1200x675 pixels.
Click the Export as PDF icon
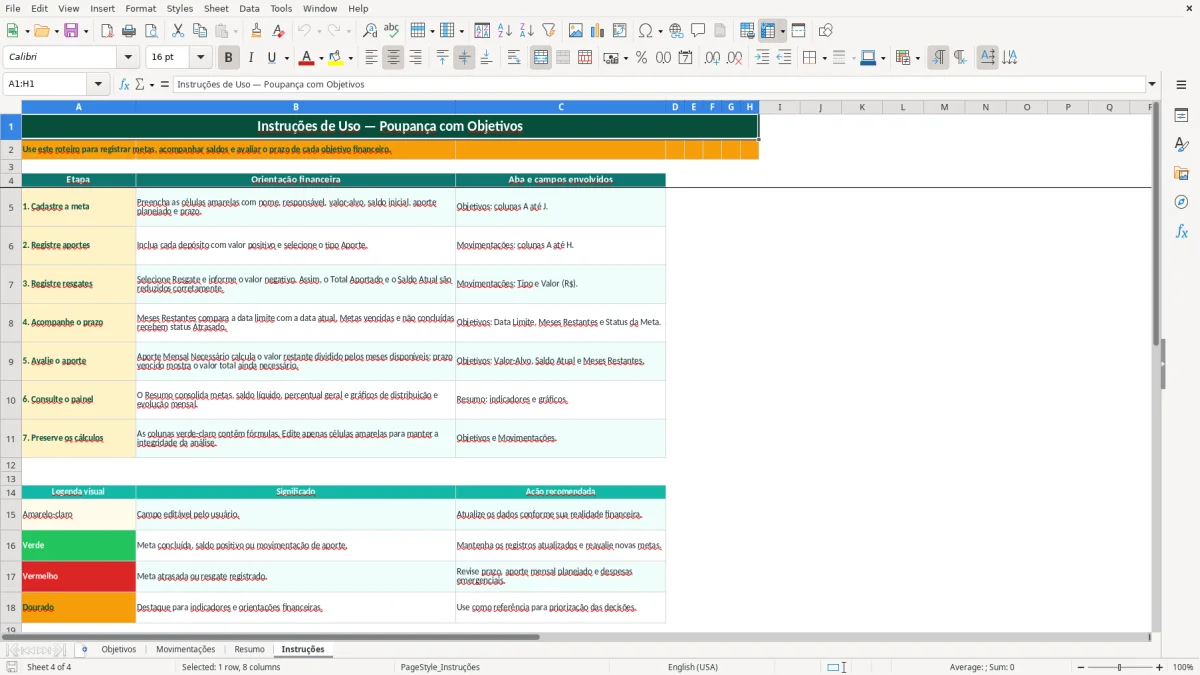[107, 31]
